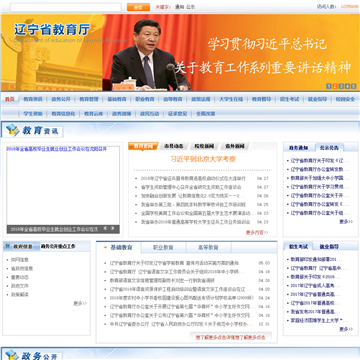Click the 教育资讯 section logo icon

(13, 130)
